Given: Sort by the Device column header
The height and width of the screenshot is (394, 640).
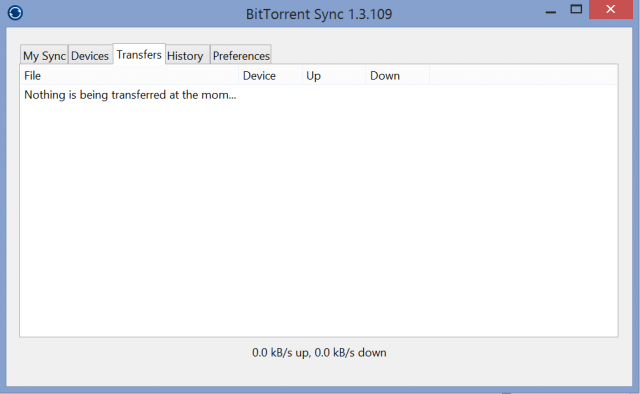Looking at the screenshot, I should 270,76.
